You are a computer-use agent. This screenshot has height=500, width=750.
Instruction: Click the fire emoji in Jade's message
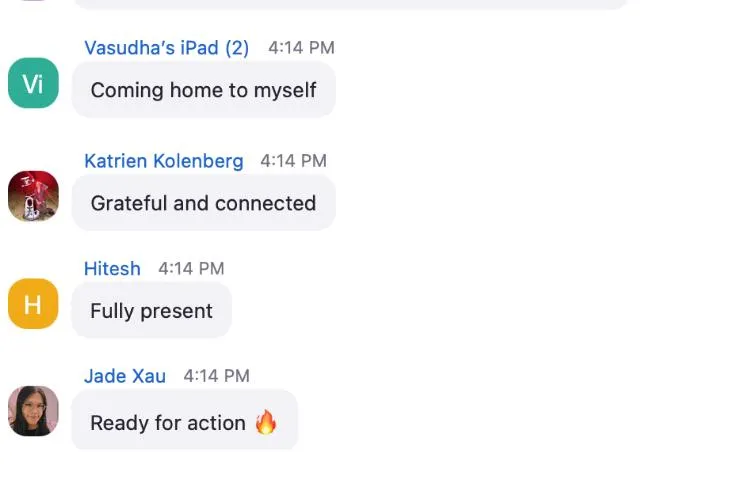point(265,422)
